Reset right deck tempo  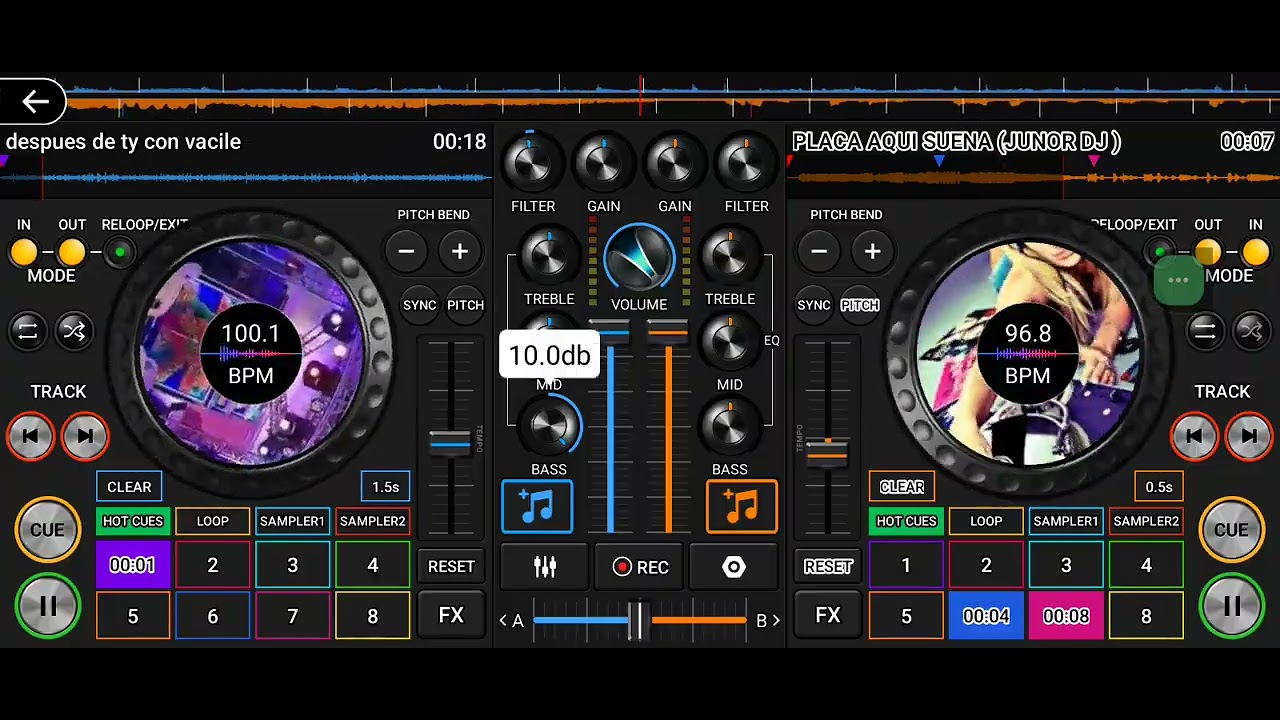pos(828,566)
